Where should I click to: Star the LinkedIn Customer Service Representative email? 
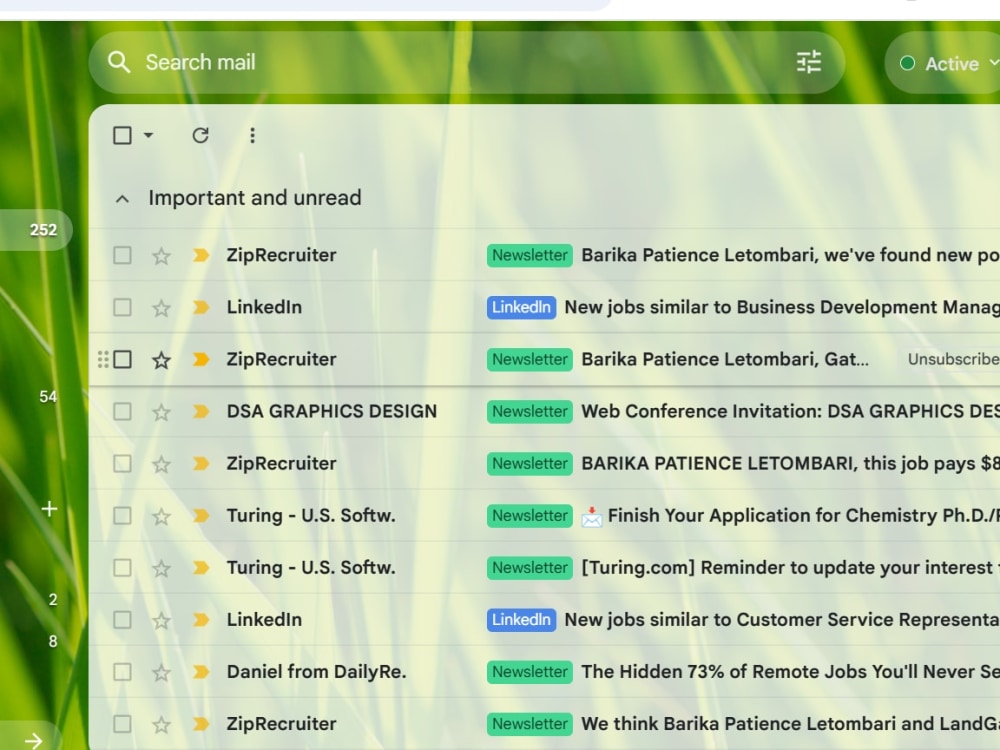[161, 621]
